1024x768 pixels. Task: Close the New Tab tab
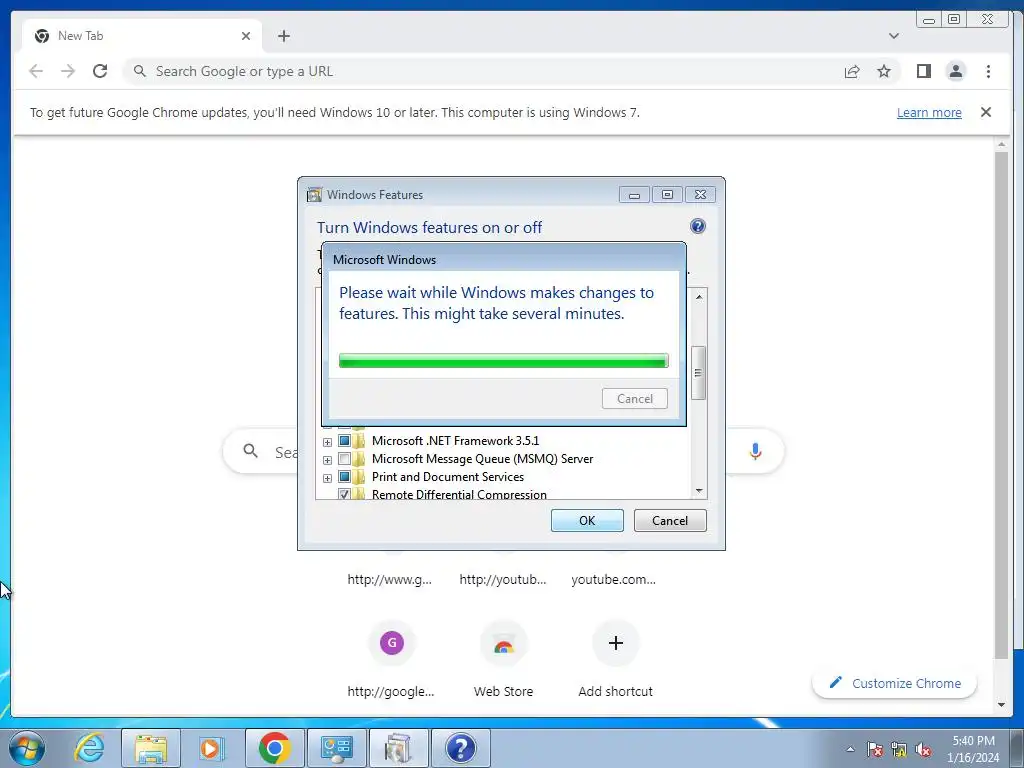[x=246, y=36]
